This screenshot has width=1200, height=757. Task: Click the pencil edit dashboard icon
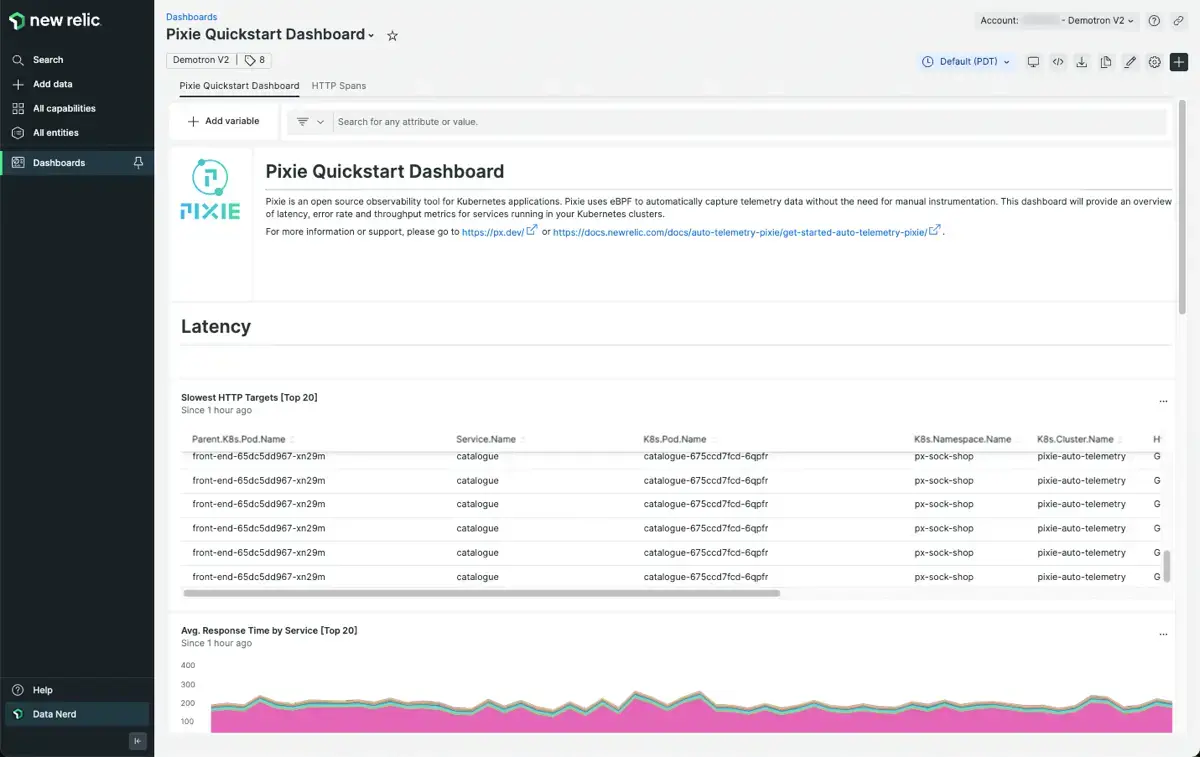tap(1130, 62)
